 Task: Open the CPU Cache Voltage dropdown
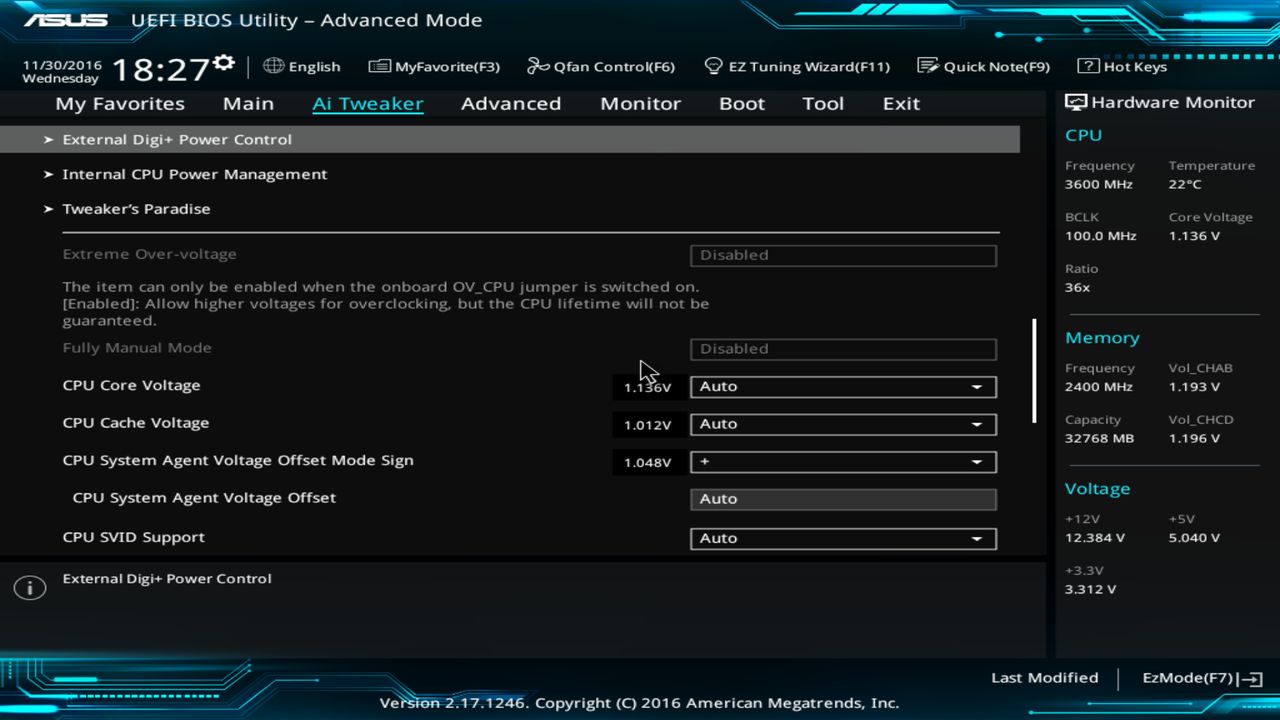tap(842, 424)
